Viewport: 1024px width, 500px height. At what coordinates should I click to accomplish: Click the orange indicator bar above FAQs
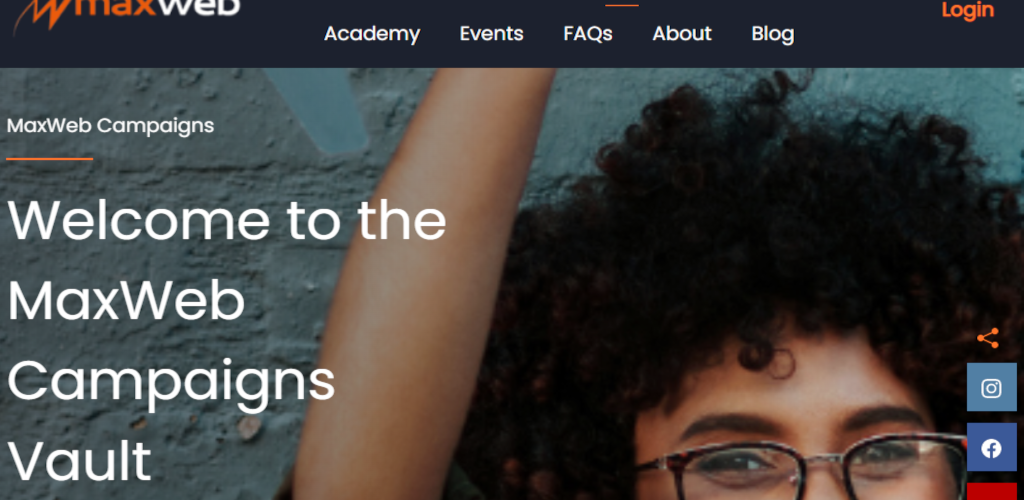622,5
